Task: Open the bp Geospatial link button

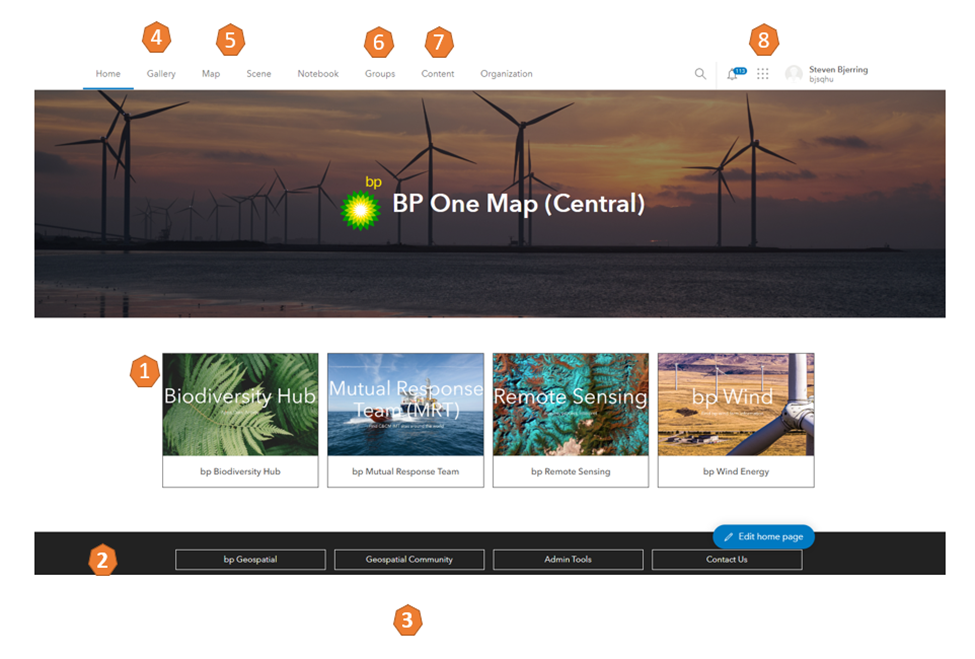Action: click(250, 560)
